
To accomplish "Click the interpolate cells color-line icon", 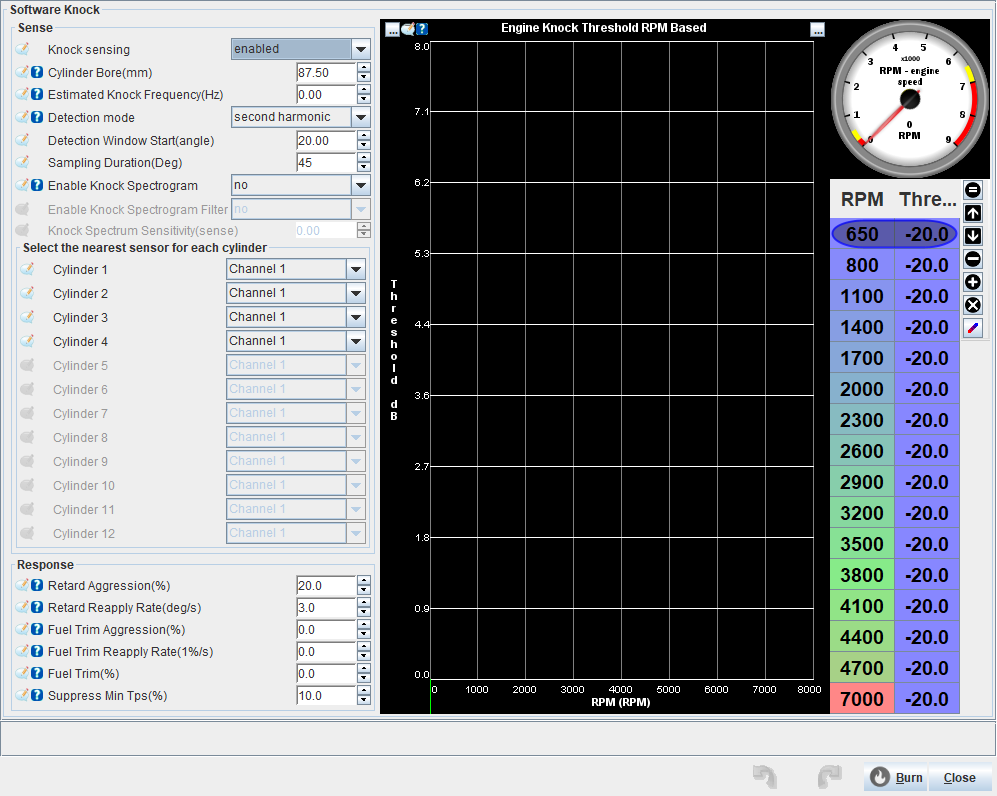I will [972, 328].
